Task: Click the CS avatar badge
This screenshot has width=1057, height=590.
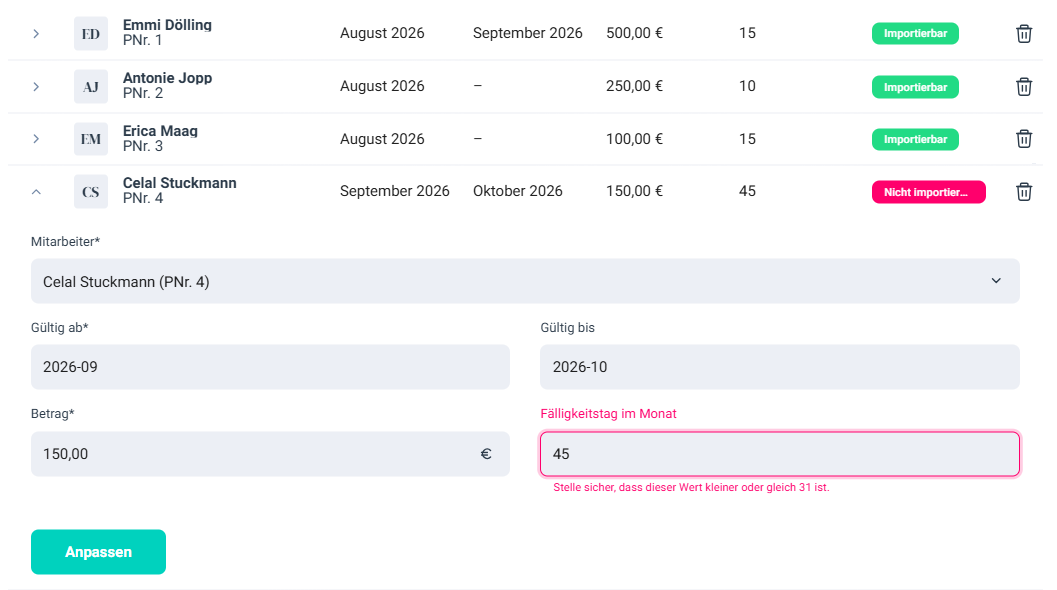Action: tap(91, 191)
